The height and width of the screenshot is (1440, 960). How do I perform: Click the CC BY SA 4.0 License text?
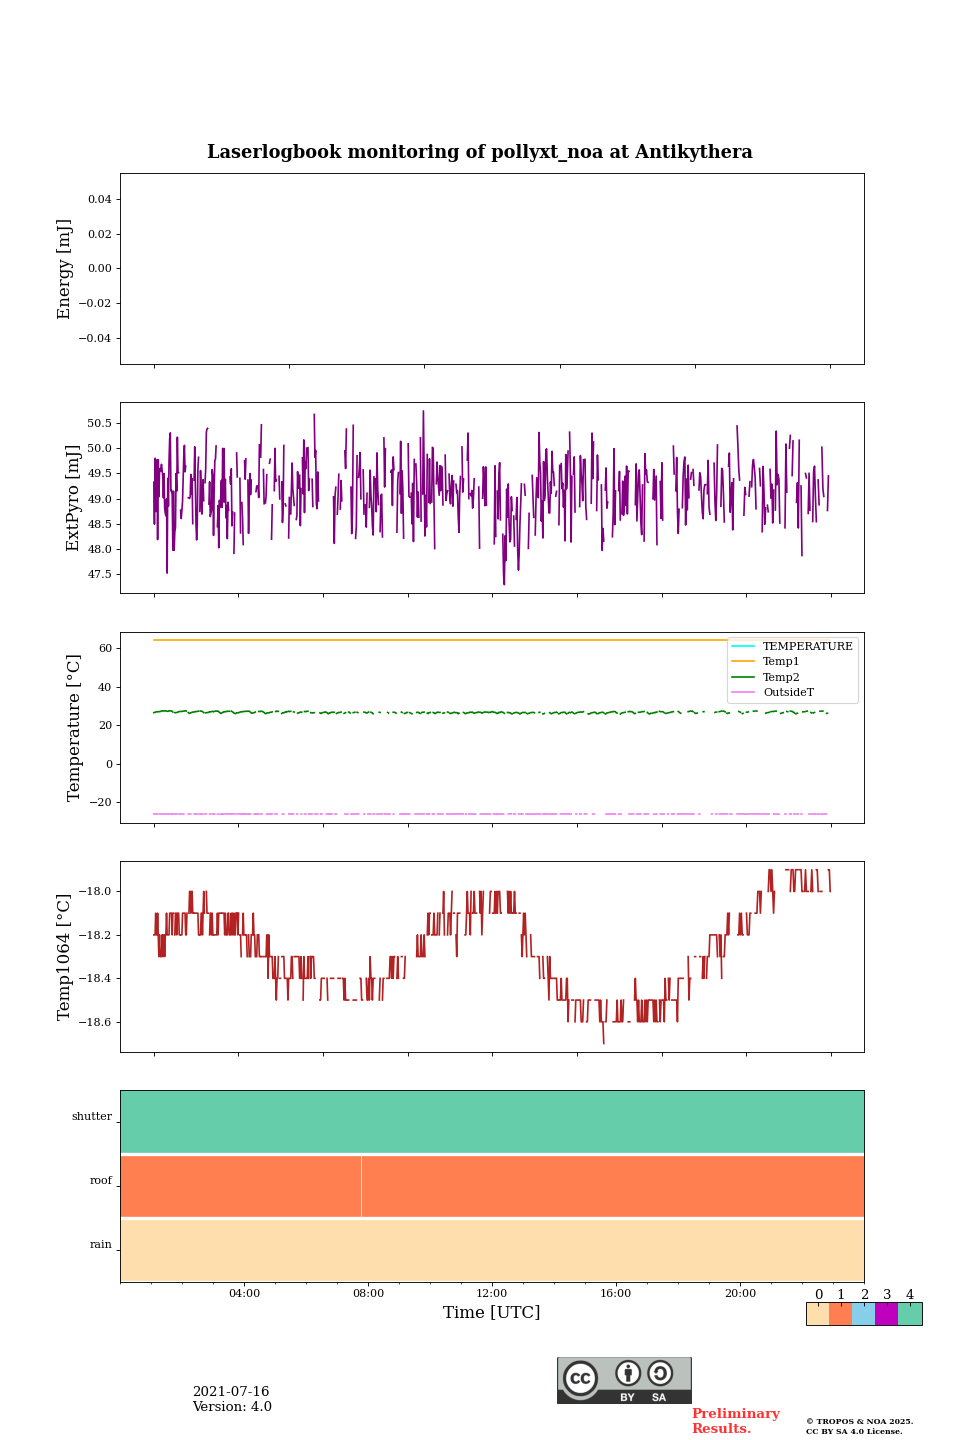click(854, 1431)
